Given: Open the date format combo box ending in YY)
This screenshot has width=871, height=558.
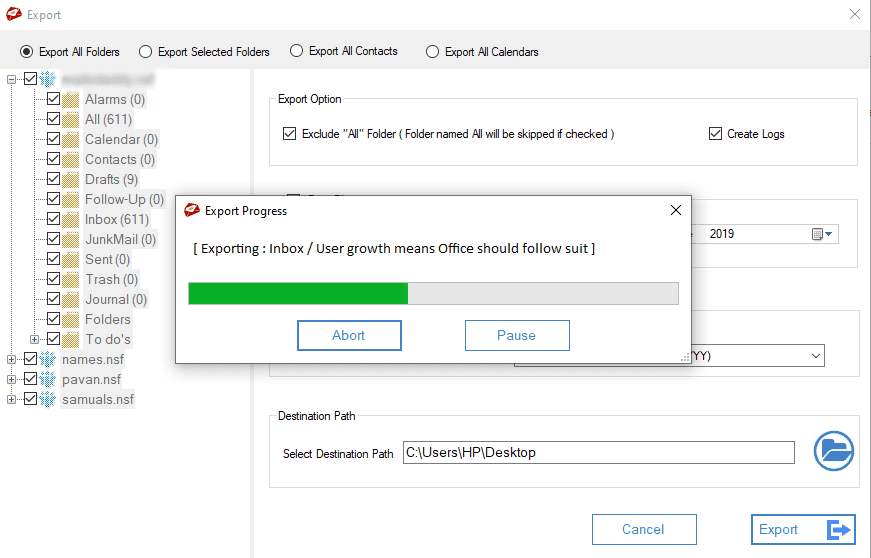Looking at the screenshot, I should 669,356.
